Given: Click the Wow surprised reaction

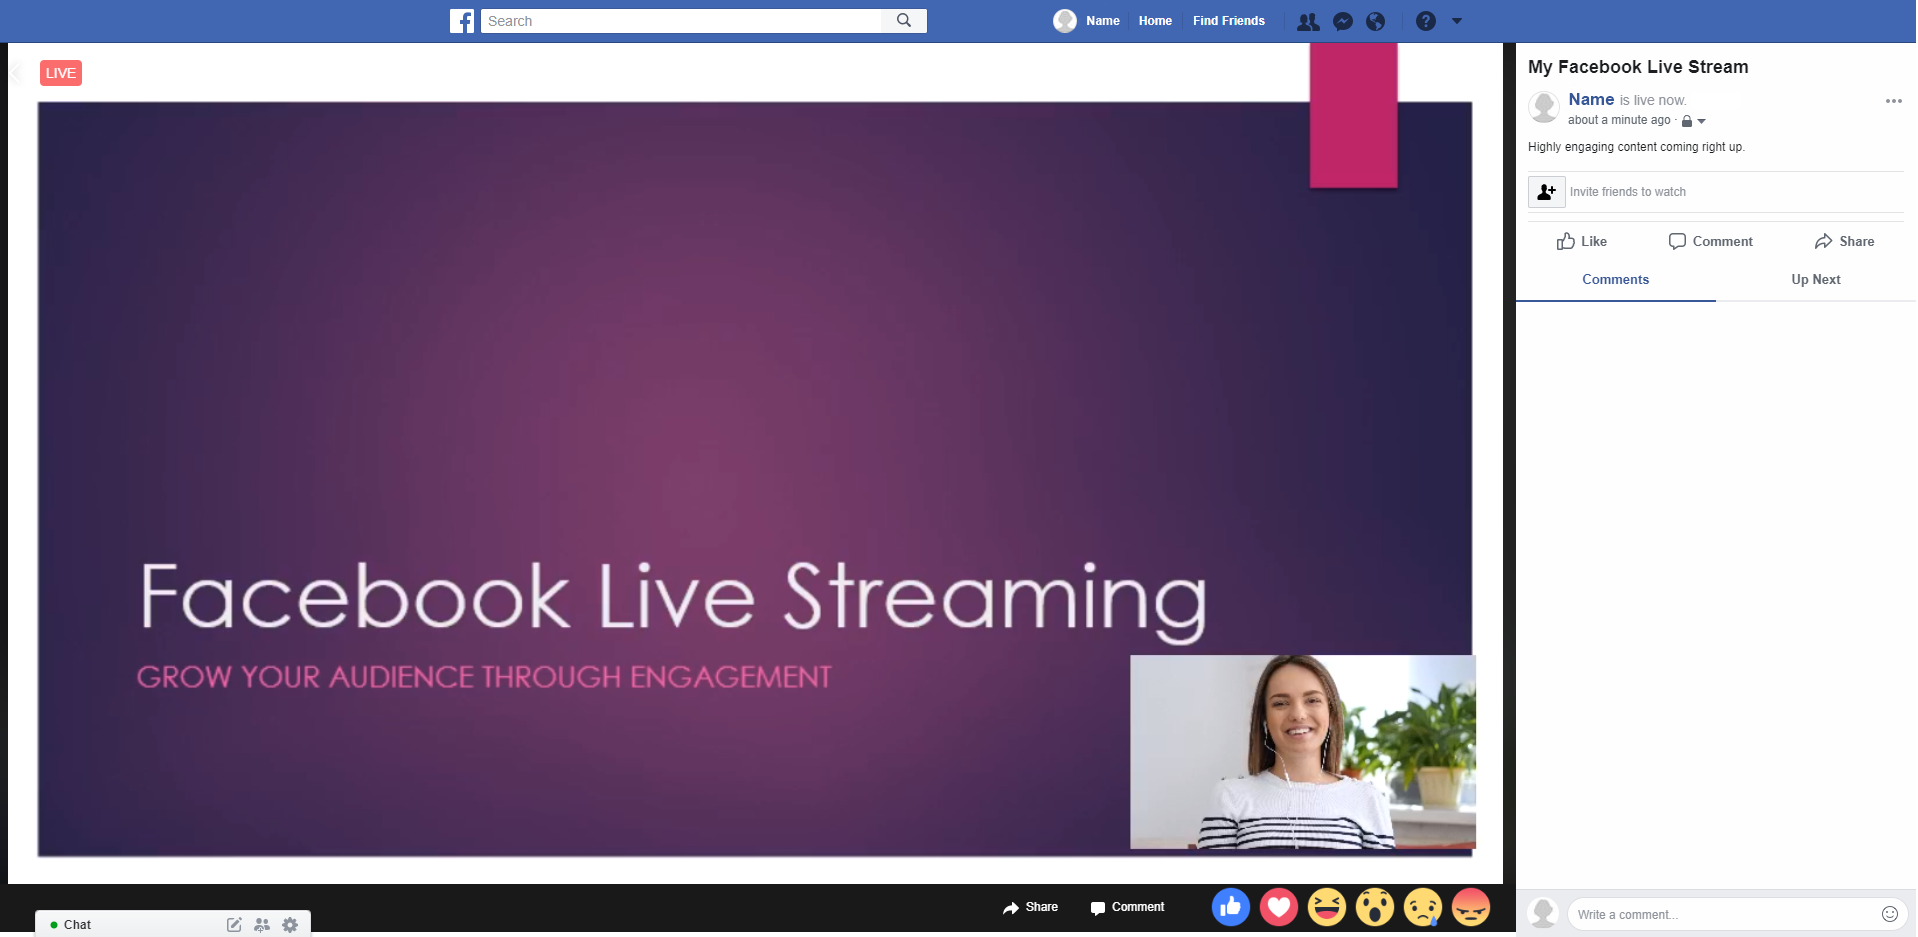Looking at the screenshot, I should point(1375,907).
